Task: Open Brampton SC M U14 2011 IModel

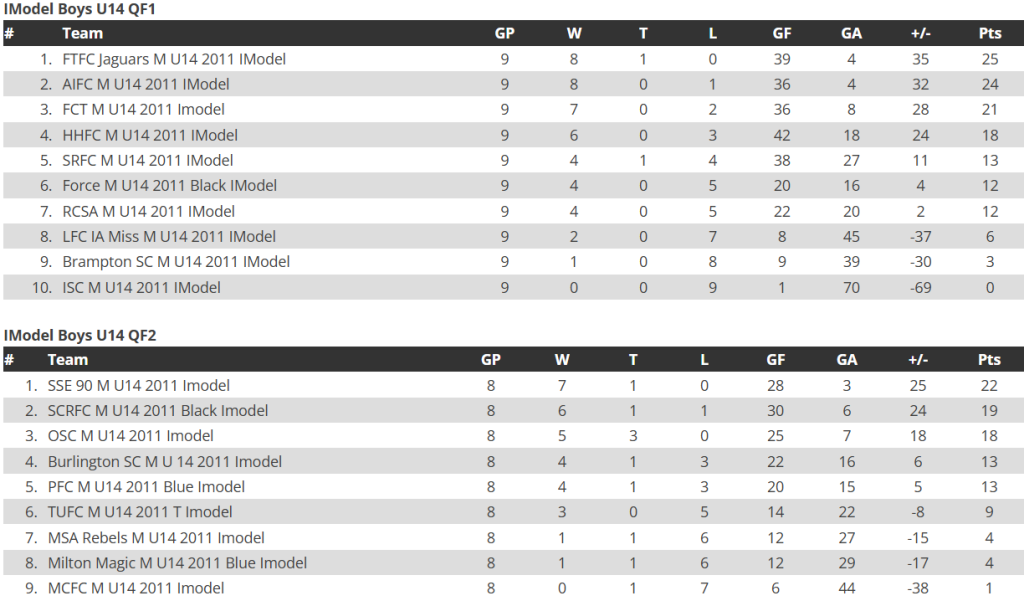Action: pos(176,262)
